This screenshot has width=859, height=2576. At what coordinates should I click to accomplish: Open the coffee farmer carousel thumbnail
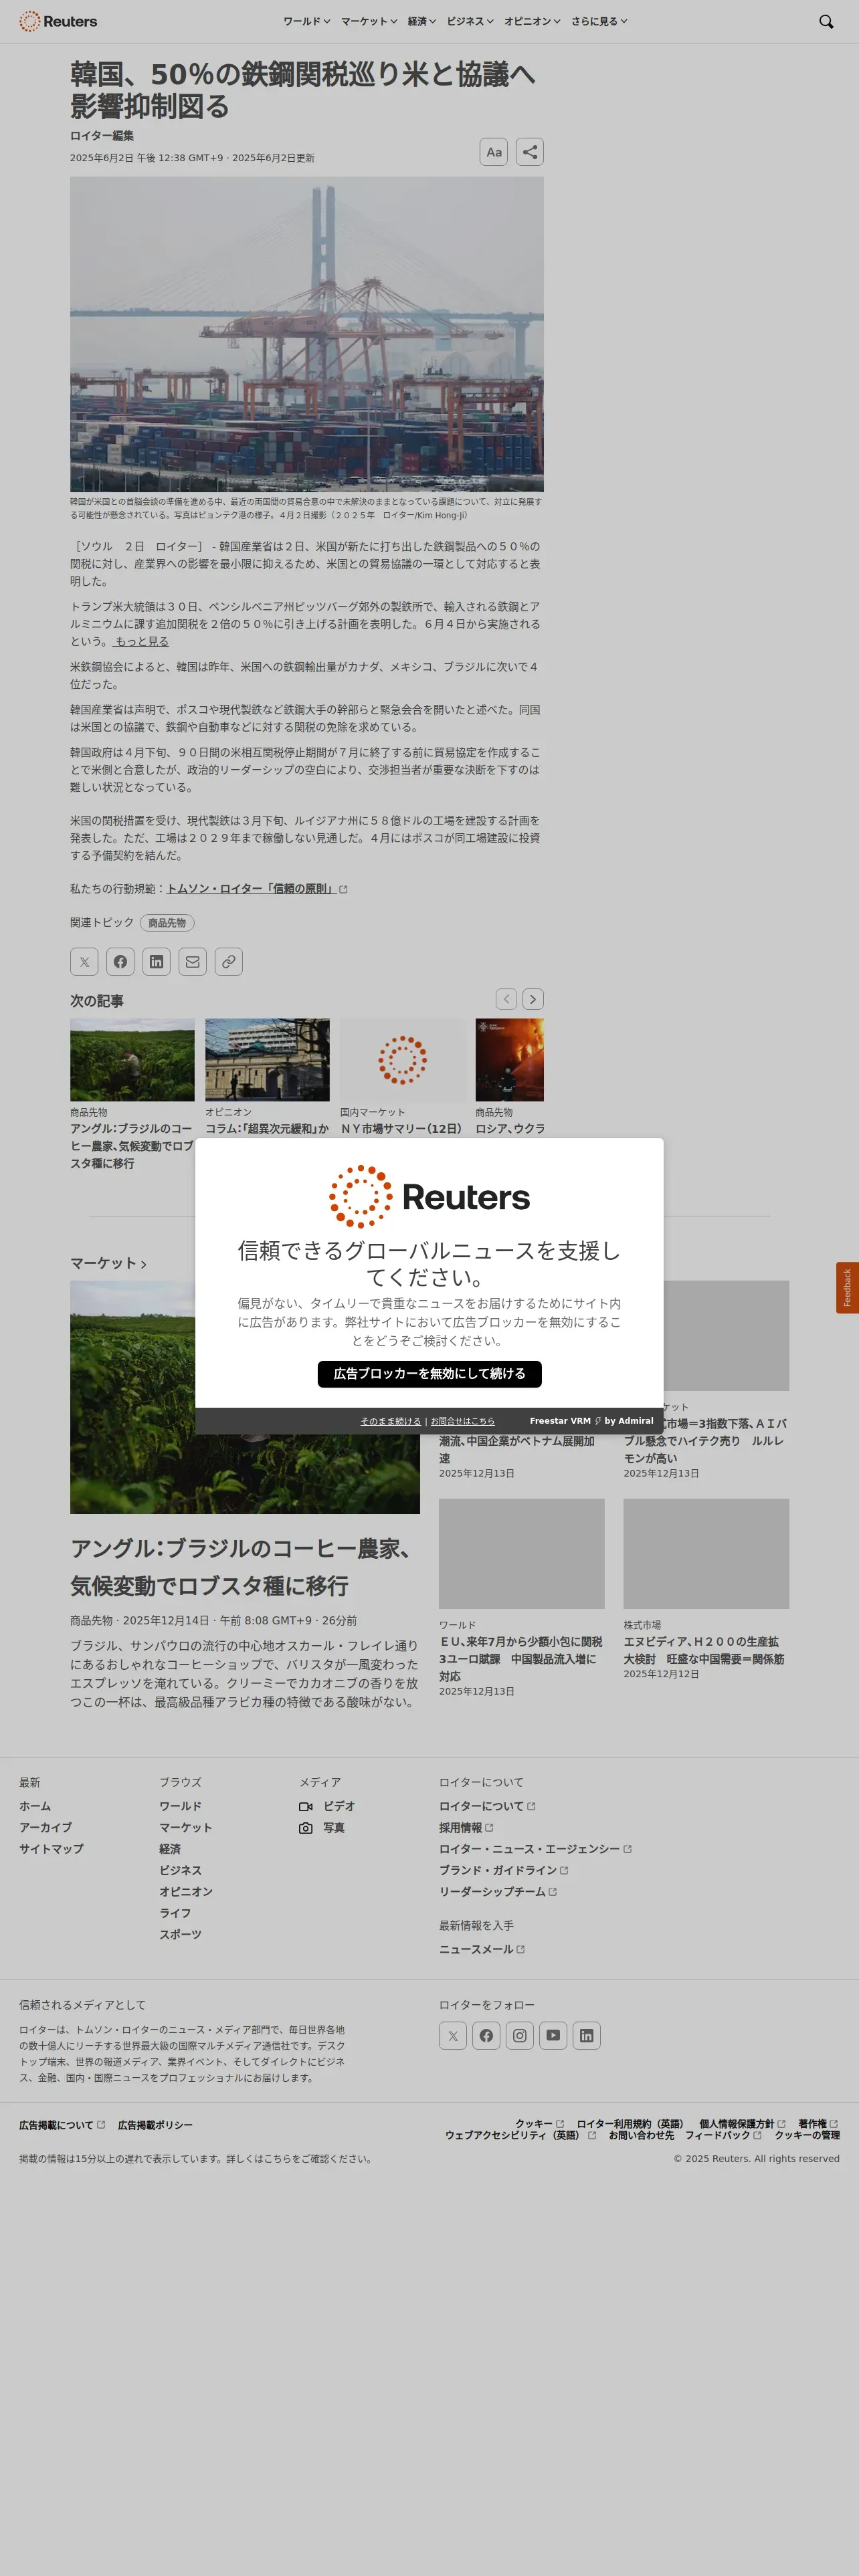click(132, 1060)
